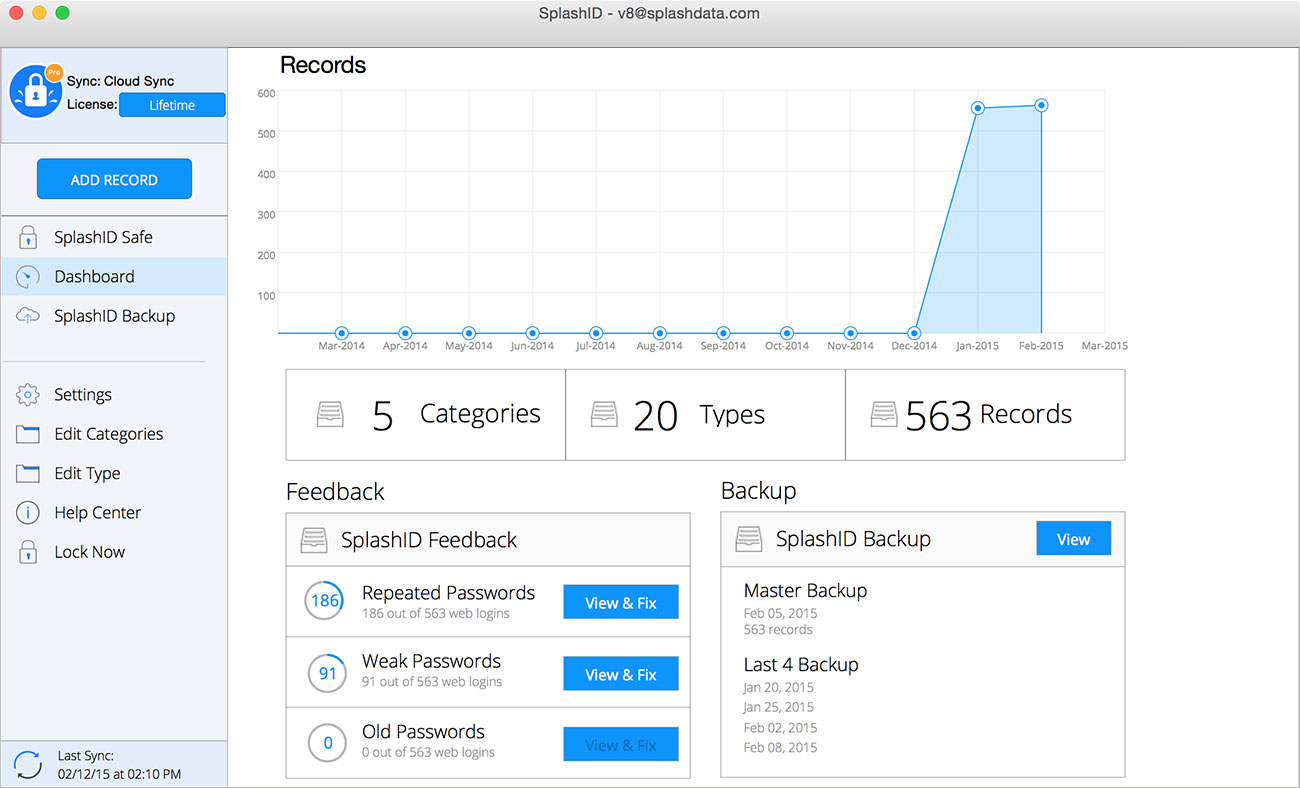The image size is (1300, 788).
Task: Click the Repeated Passwords label
Action: [448, 593]
